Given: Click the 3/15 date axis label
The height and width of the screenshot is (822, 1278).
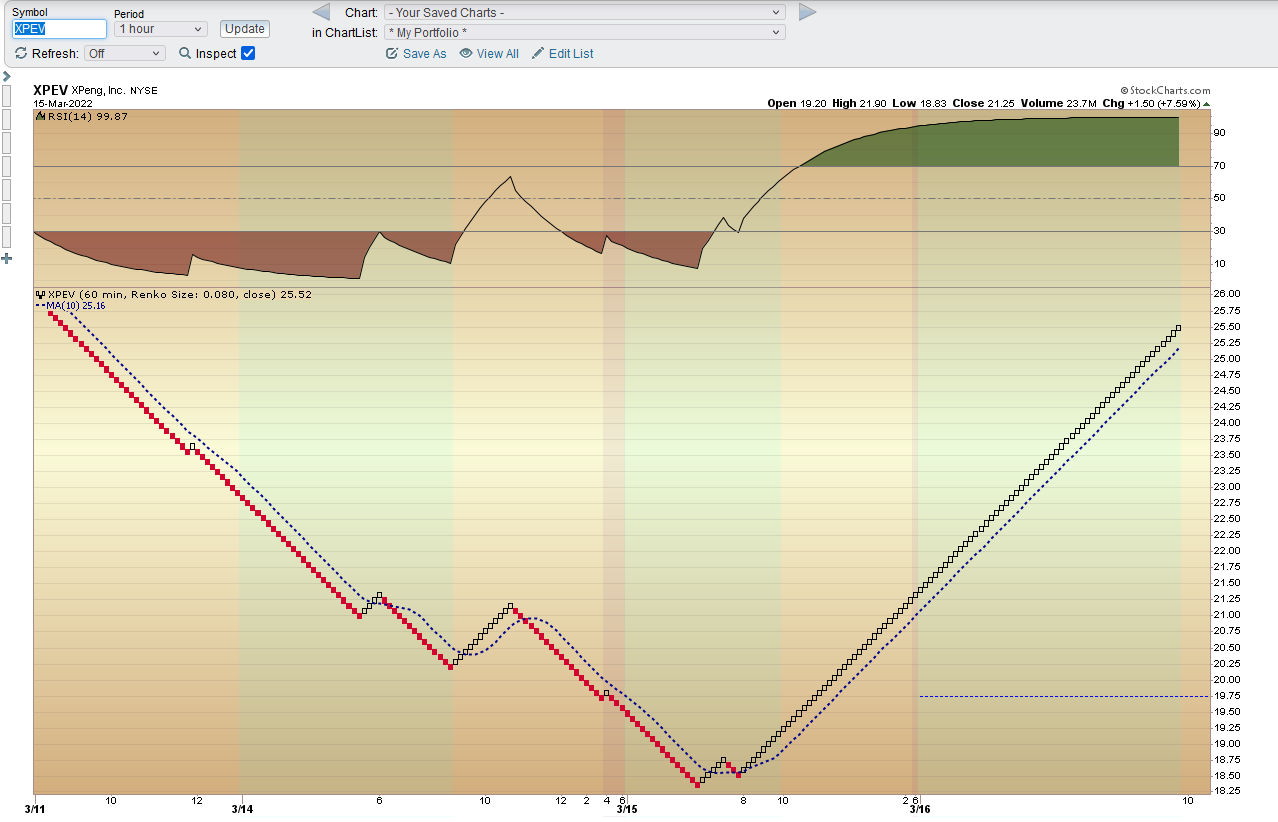Looking at the screenshot, I should point(627,809).
